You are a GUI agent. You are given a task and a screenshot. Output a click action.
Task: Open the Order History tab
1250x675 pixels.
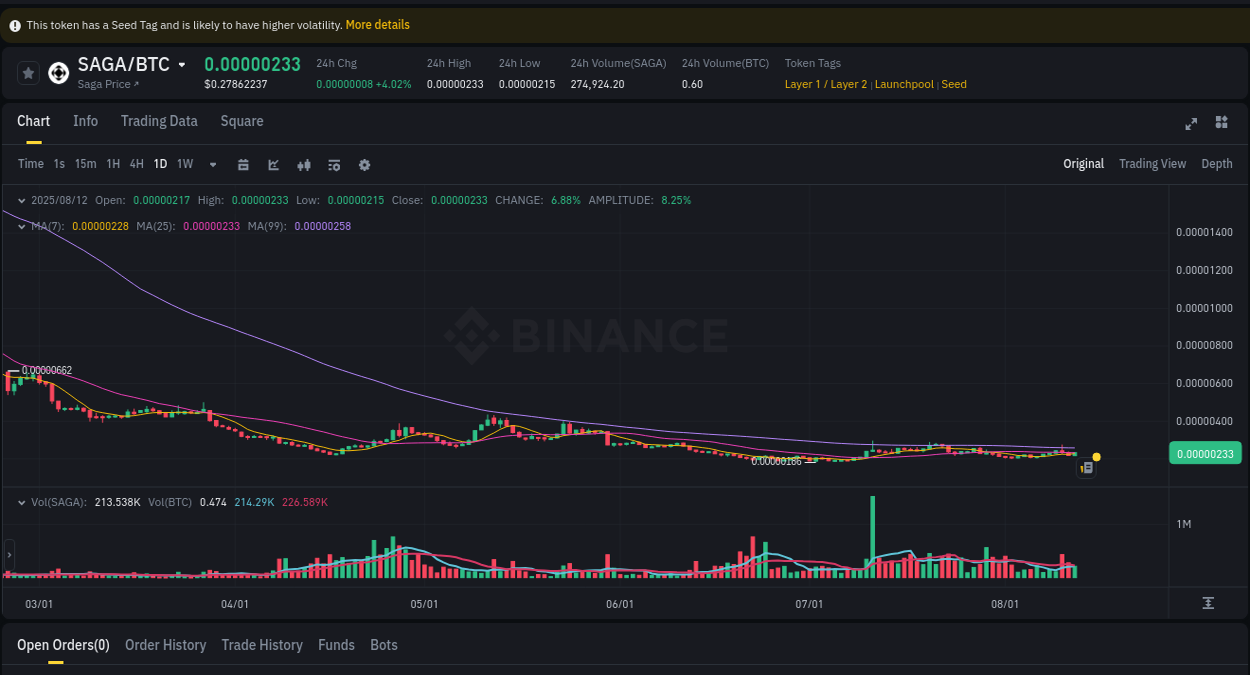point(165,645)
